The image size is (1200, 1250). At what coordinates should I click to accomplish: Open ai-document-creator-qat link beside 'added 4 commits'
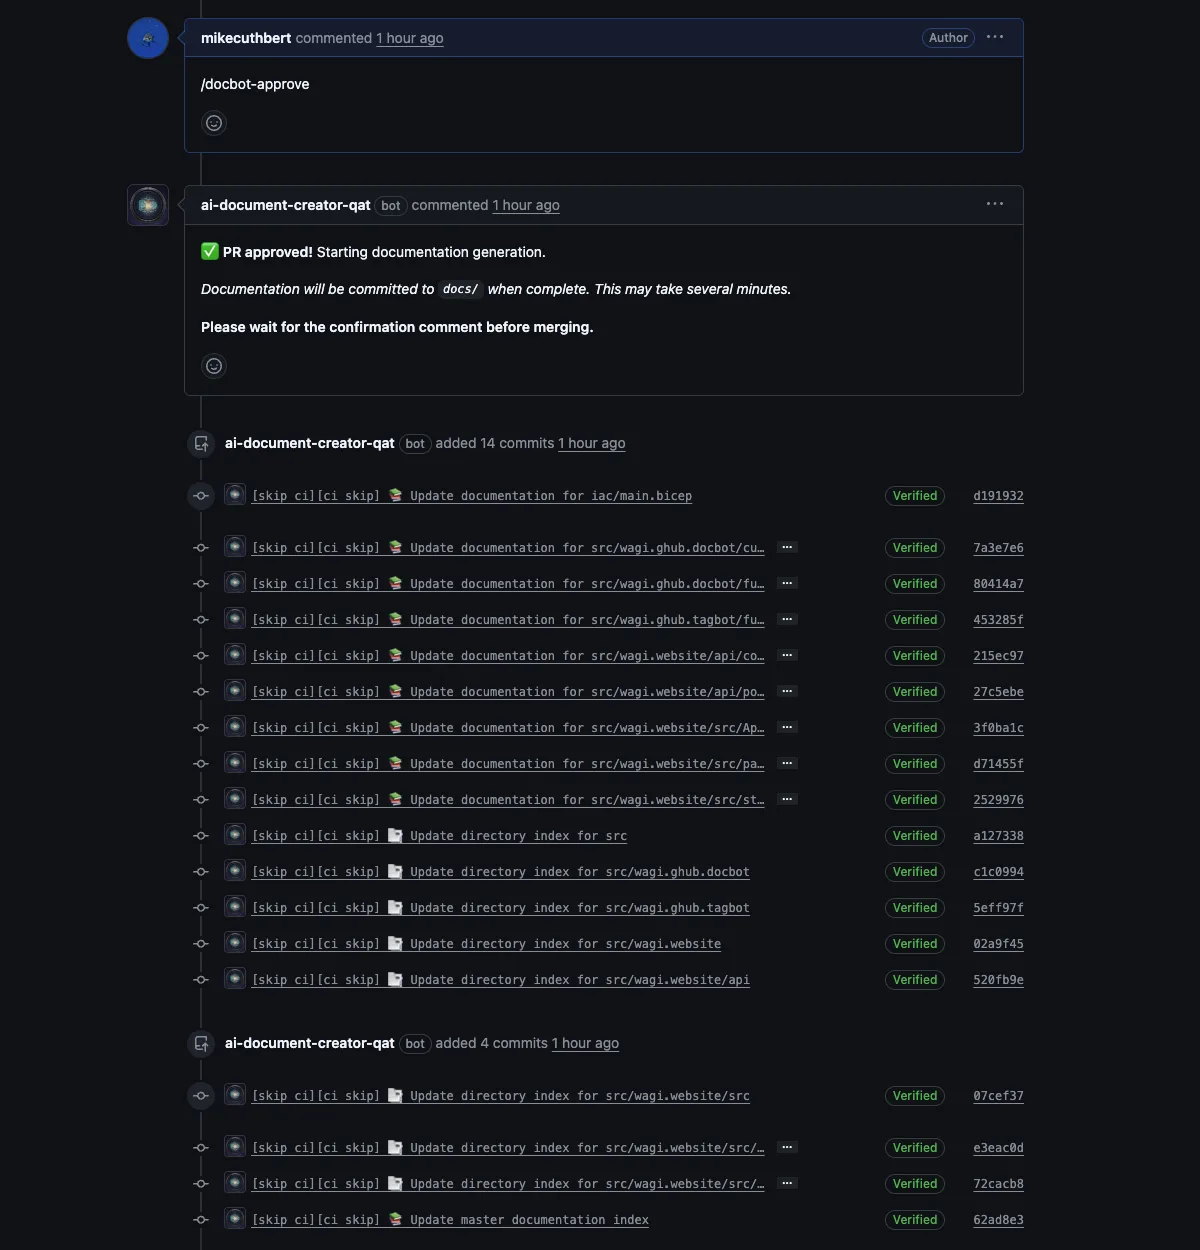point(310,1043)
